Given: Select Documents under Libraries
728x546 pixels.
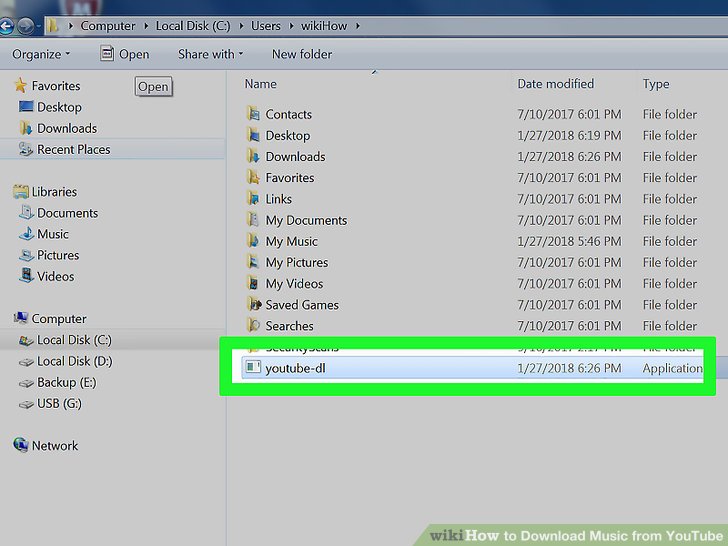Looking at the screenshot, I should (67, 213).
